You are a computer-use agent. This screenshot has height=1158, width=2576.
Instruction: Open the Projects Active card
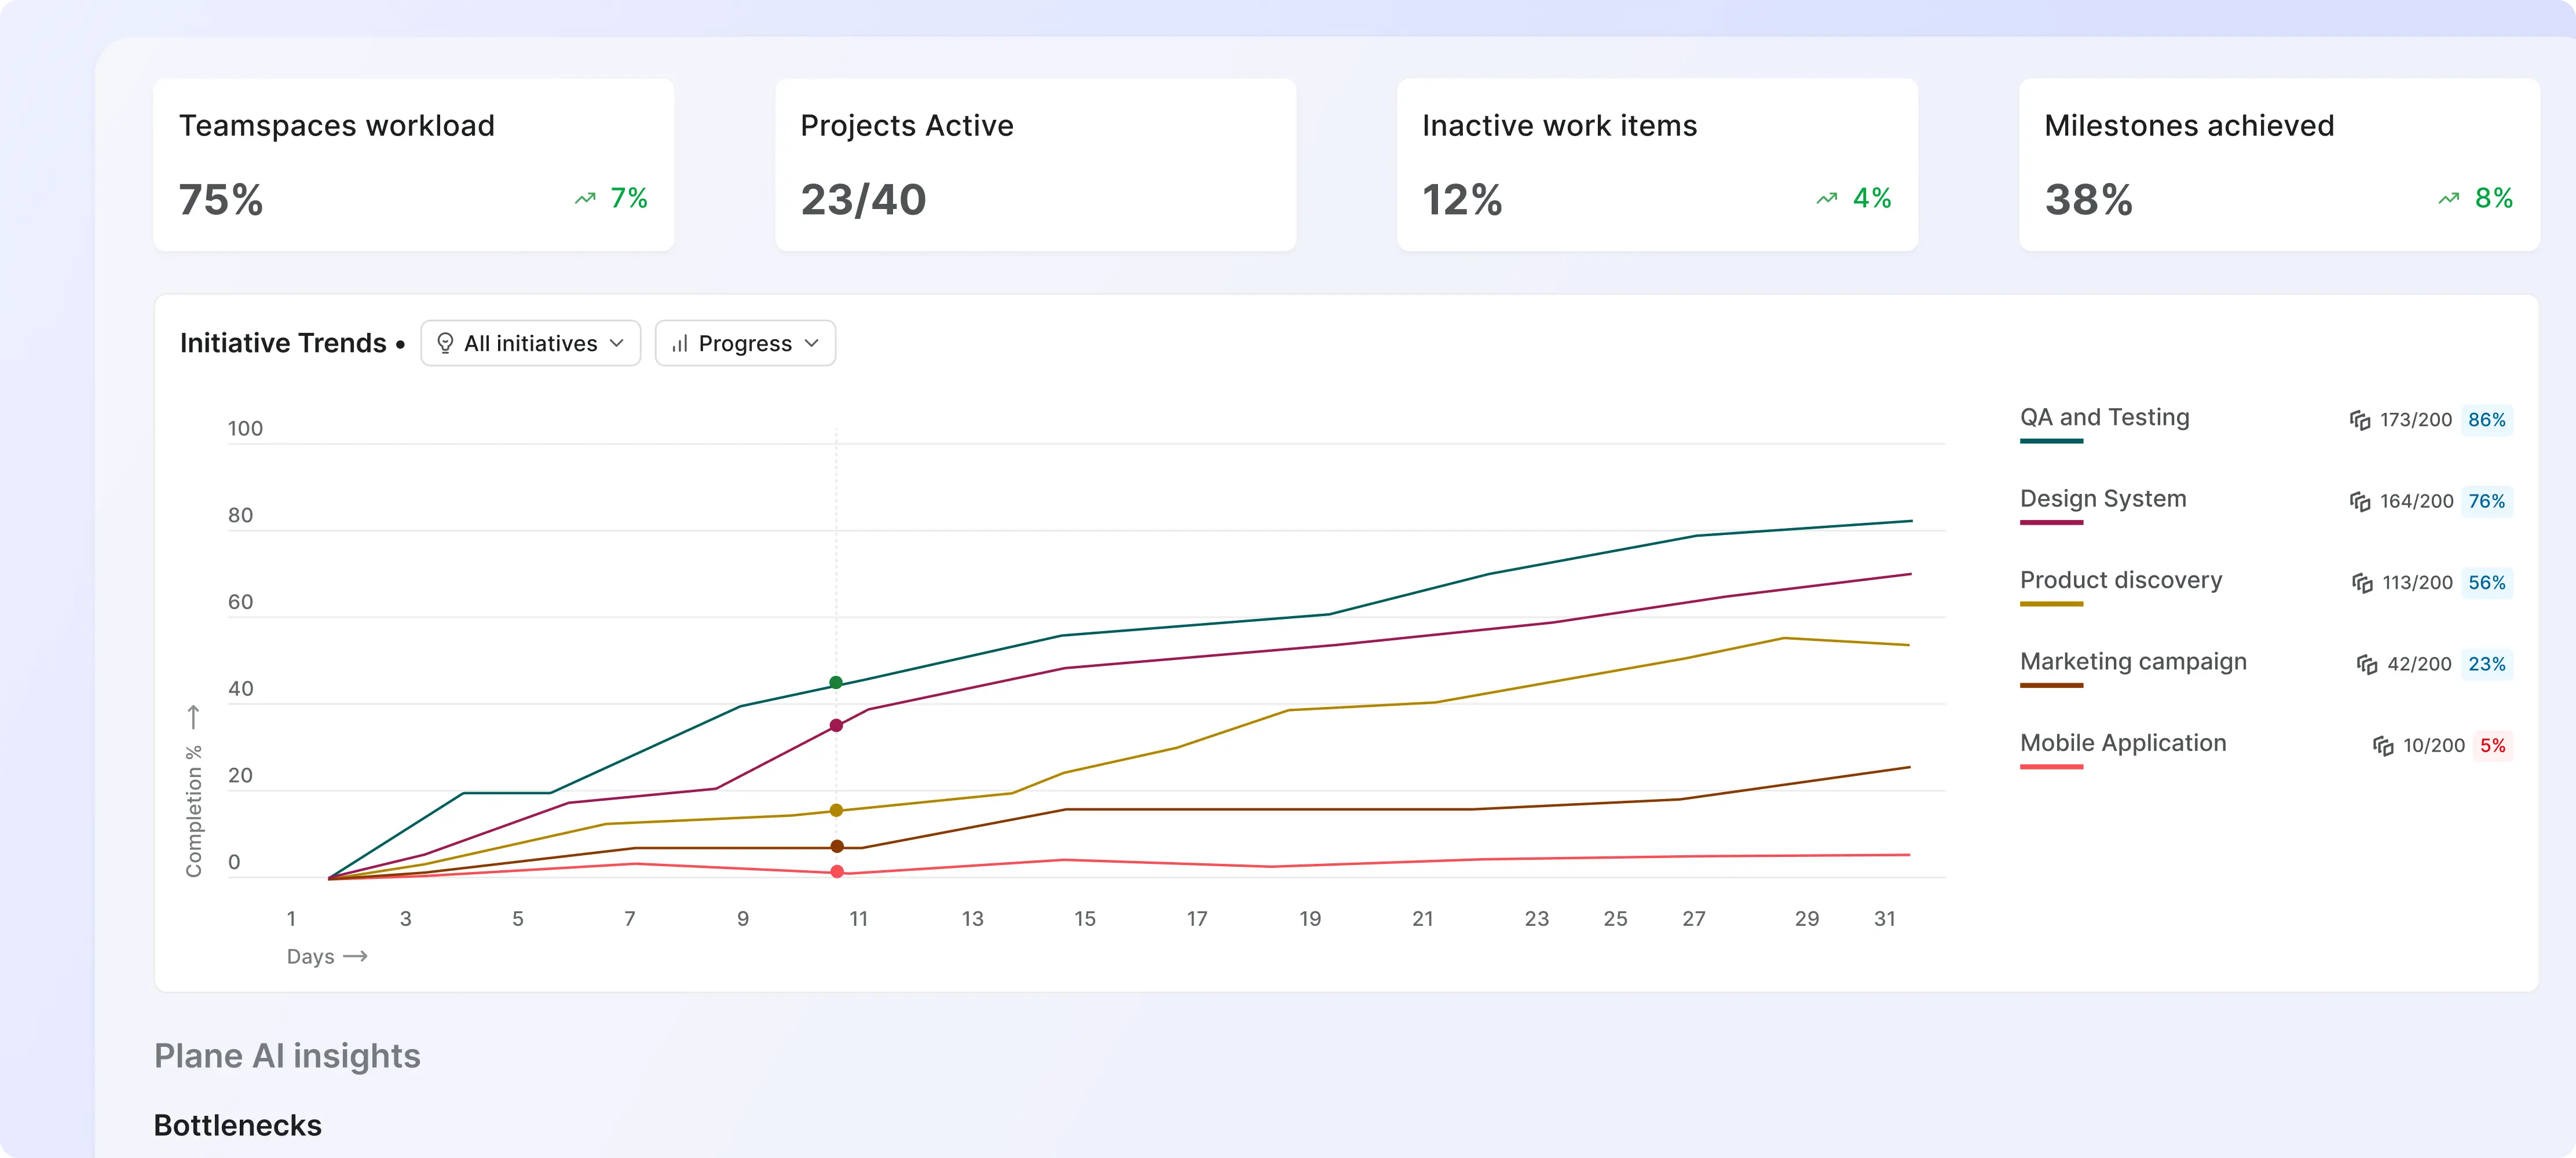click(1035, 164)
